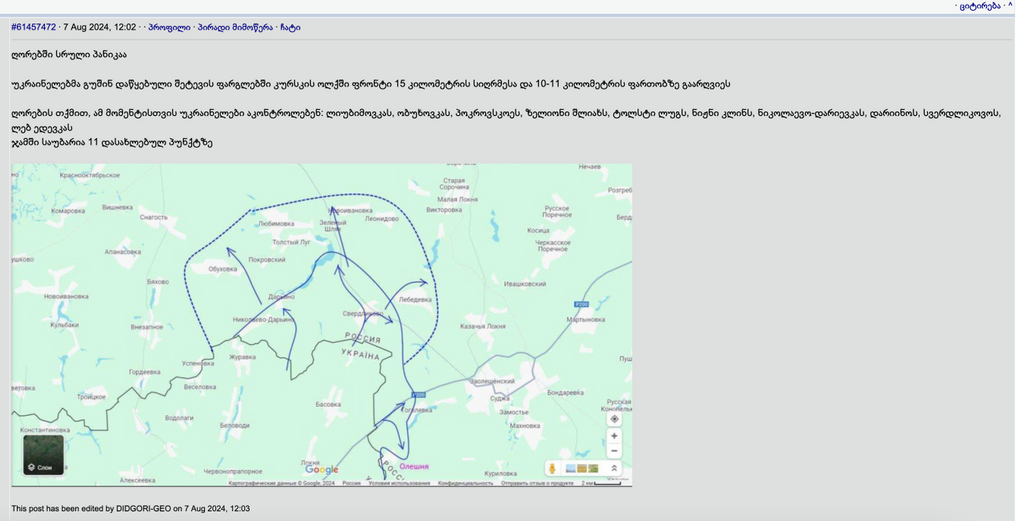The width and height of the screenshot is (1024, 521).
Task: Click the Басовка label on the map
Action: [328, 405]
